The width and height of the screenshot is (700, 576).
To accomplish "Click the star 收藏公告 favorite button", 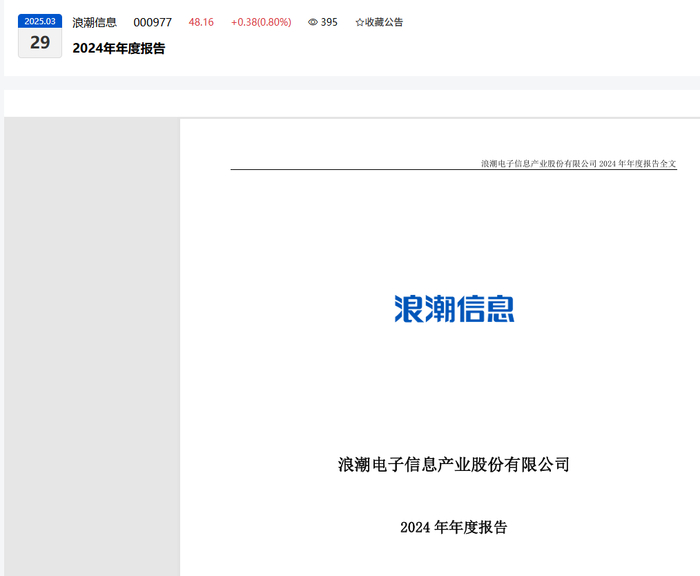I will [379, 22].
